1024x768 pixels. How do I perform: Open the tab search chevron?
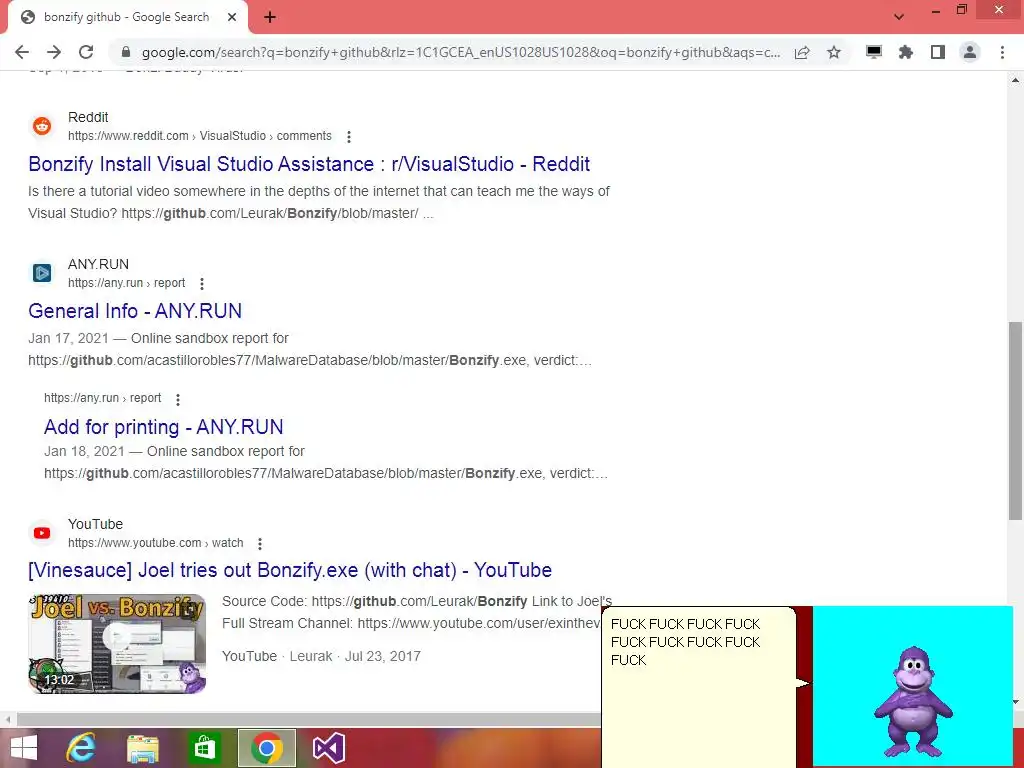(x=899, y=17)
